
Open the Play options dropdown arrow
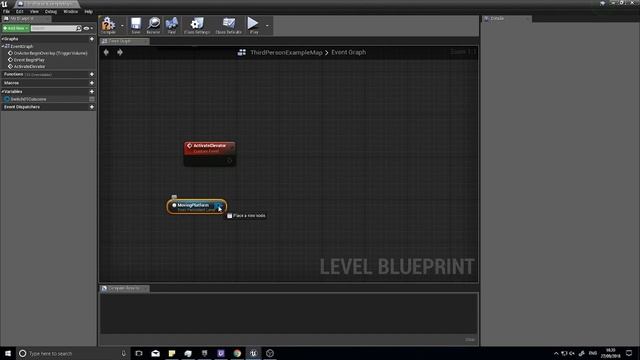(x=267, y=26)
